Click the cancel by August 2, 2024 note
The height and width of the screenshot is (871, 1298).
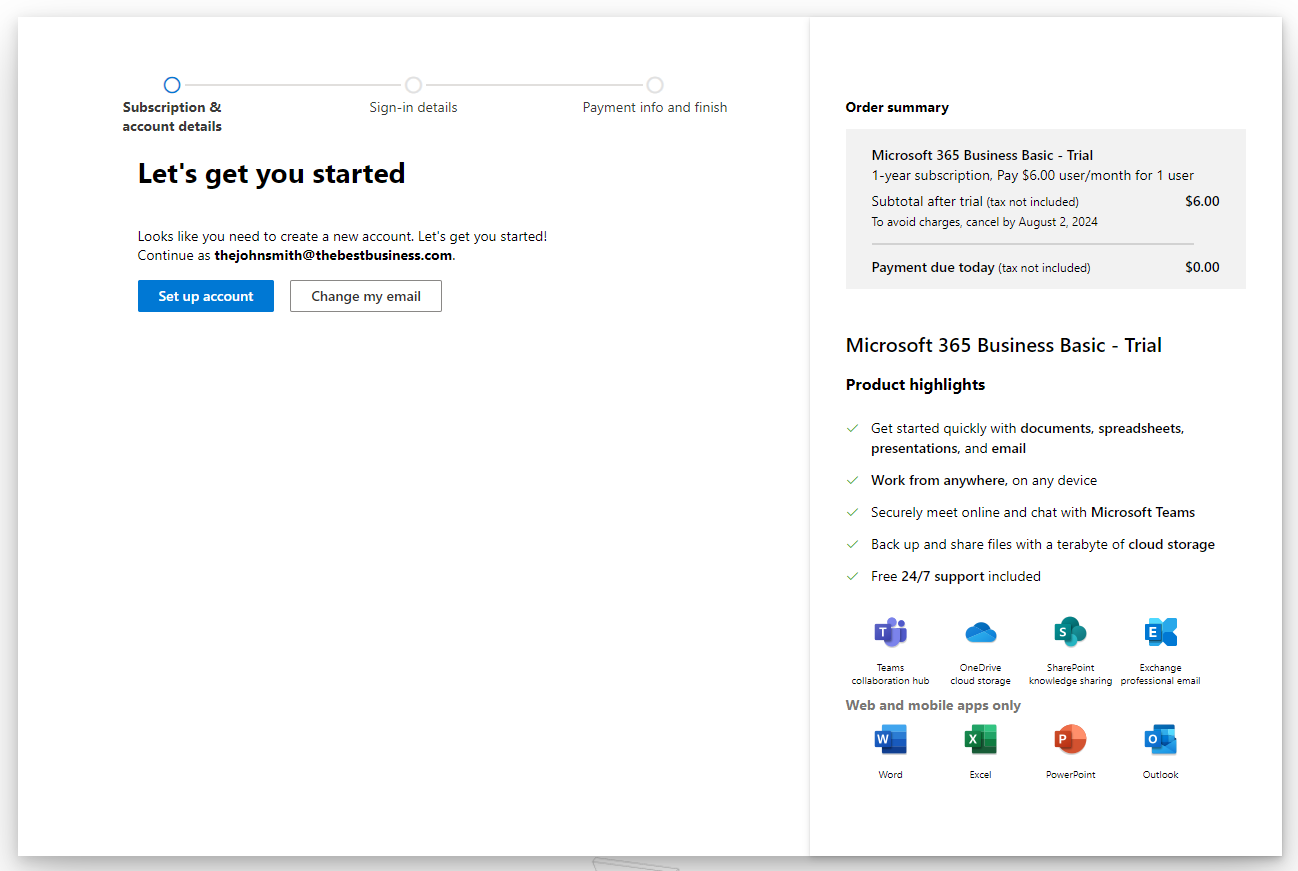pyautogui.click(x=984, y=222)
